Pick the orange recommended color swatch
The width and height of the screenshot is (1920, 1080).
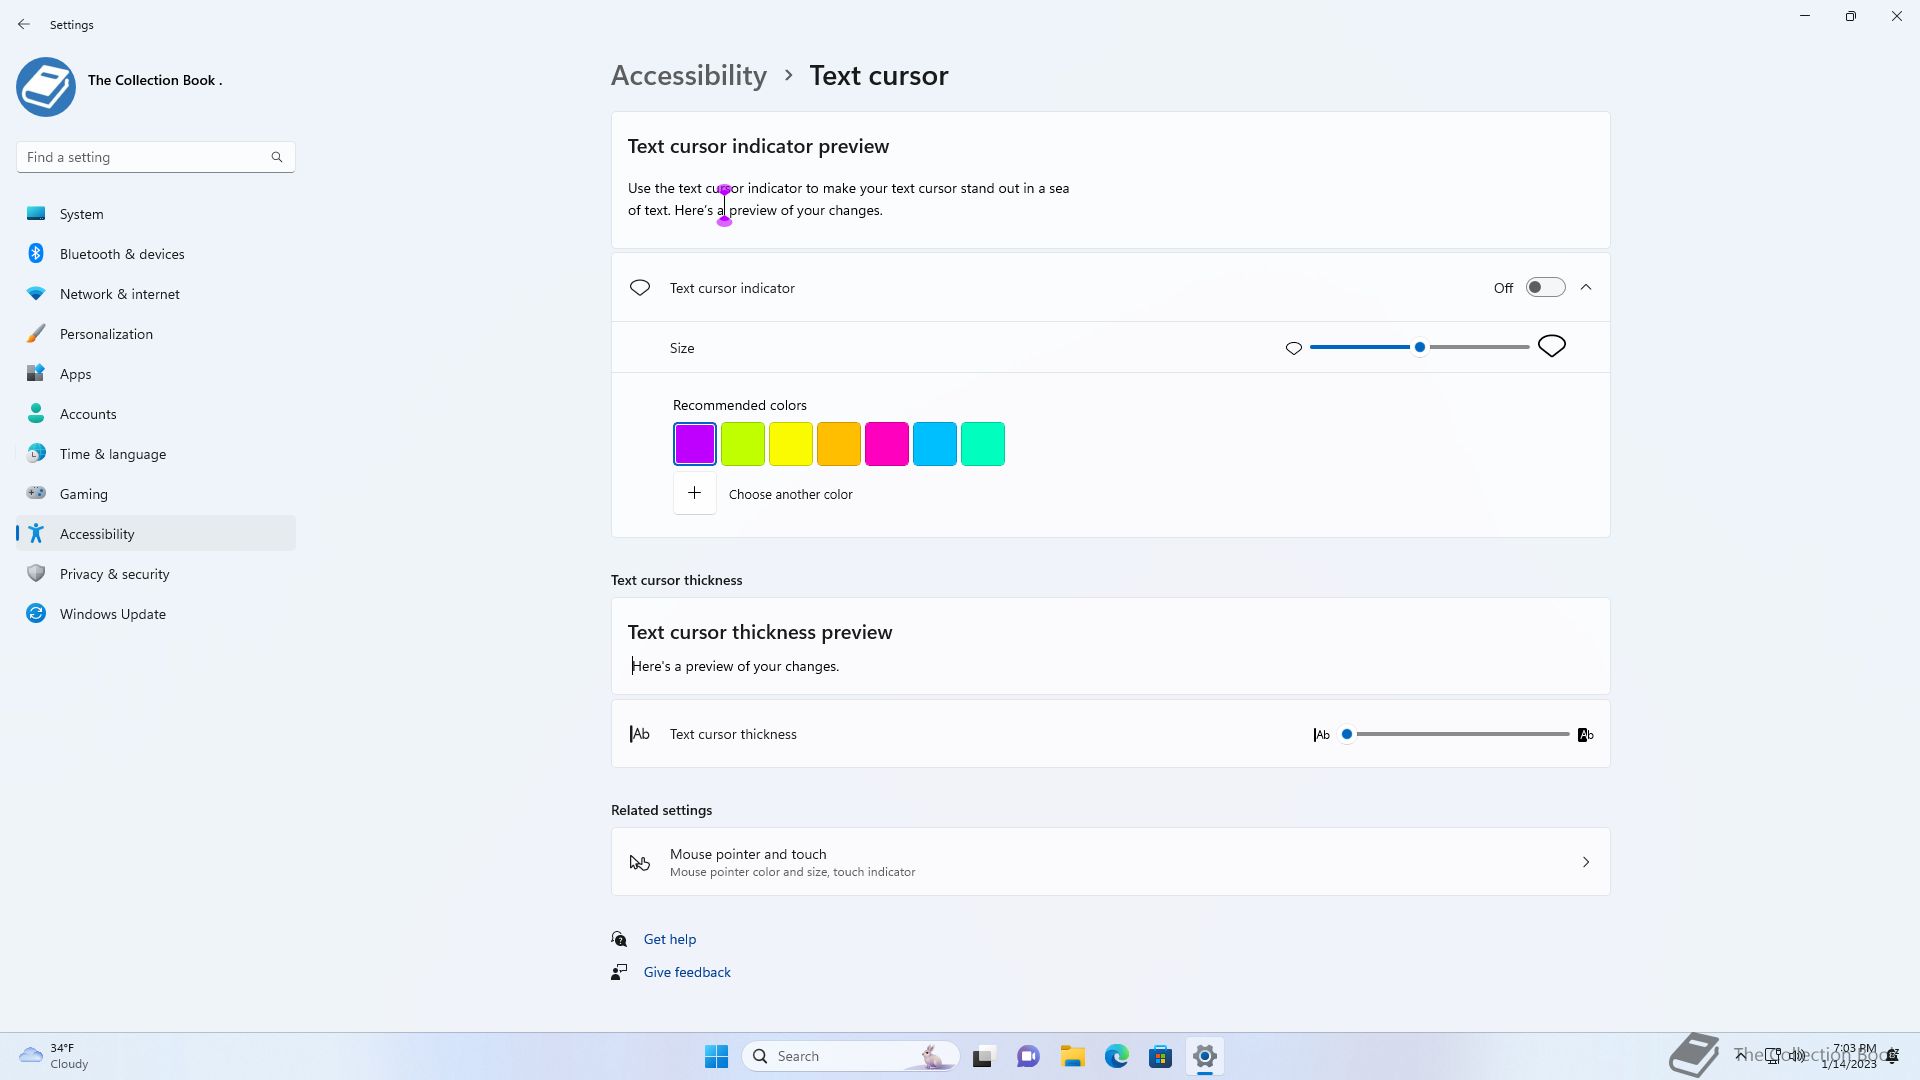(x=838, y=444)
